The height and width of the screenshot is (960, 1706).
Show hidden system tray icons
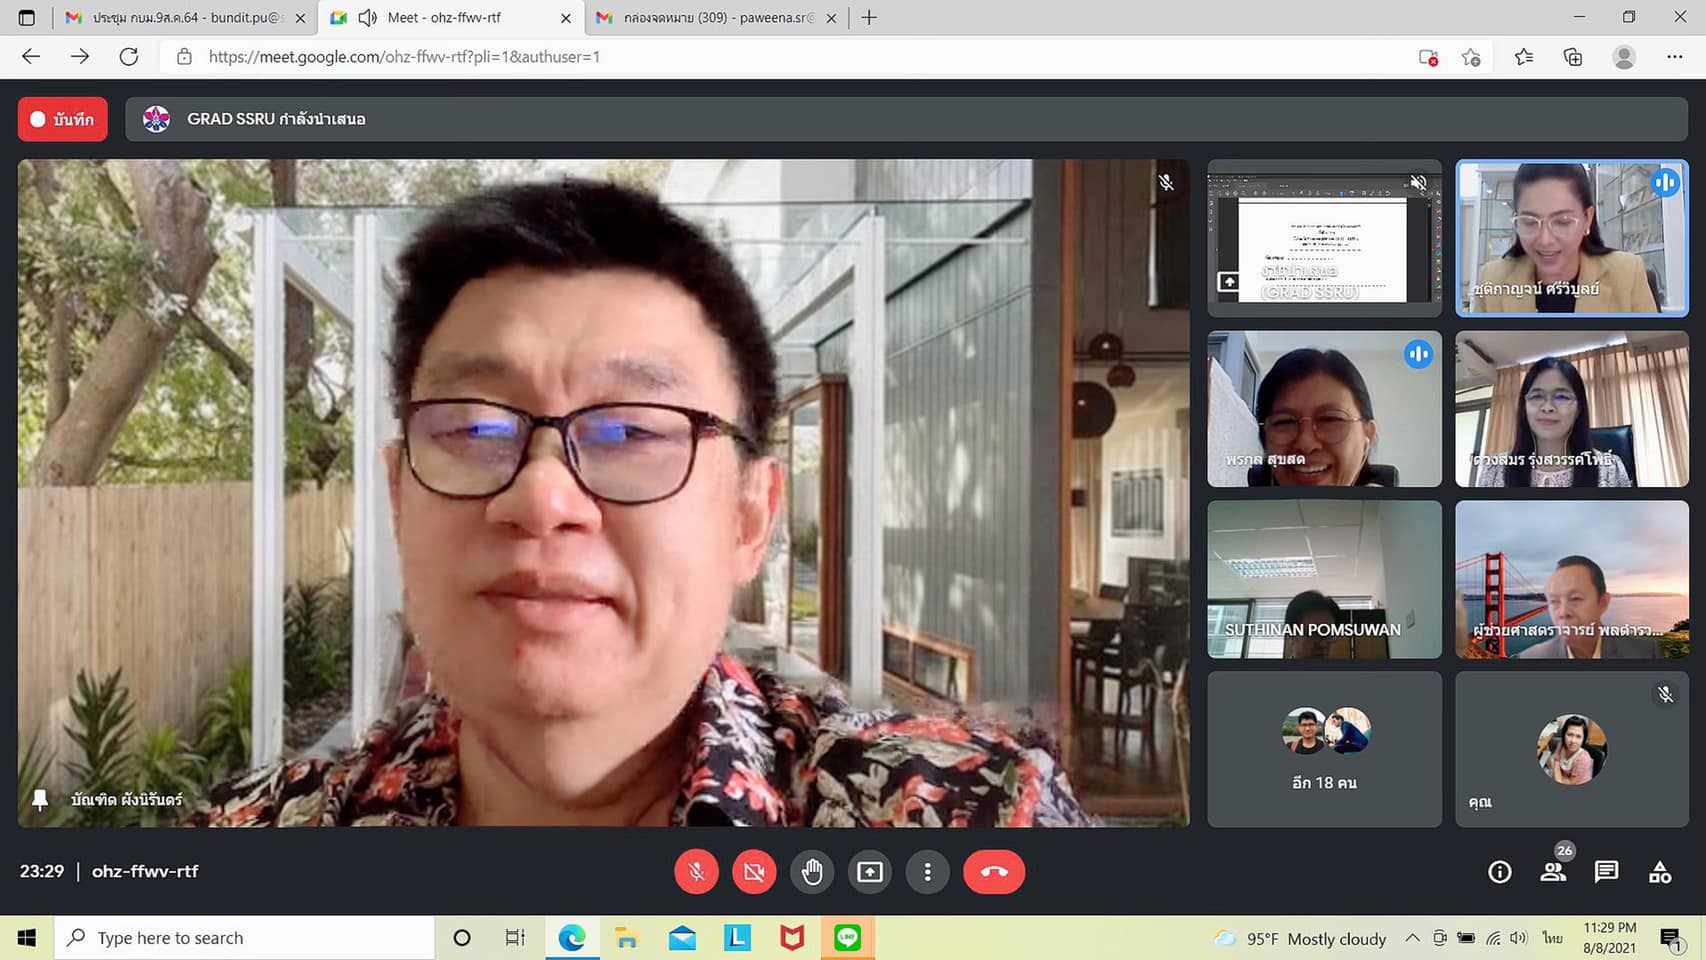(x=1412, y=938)
